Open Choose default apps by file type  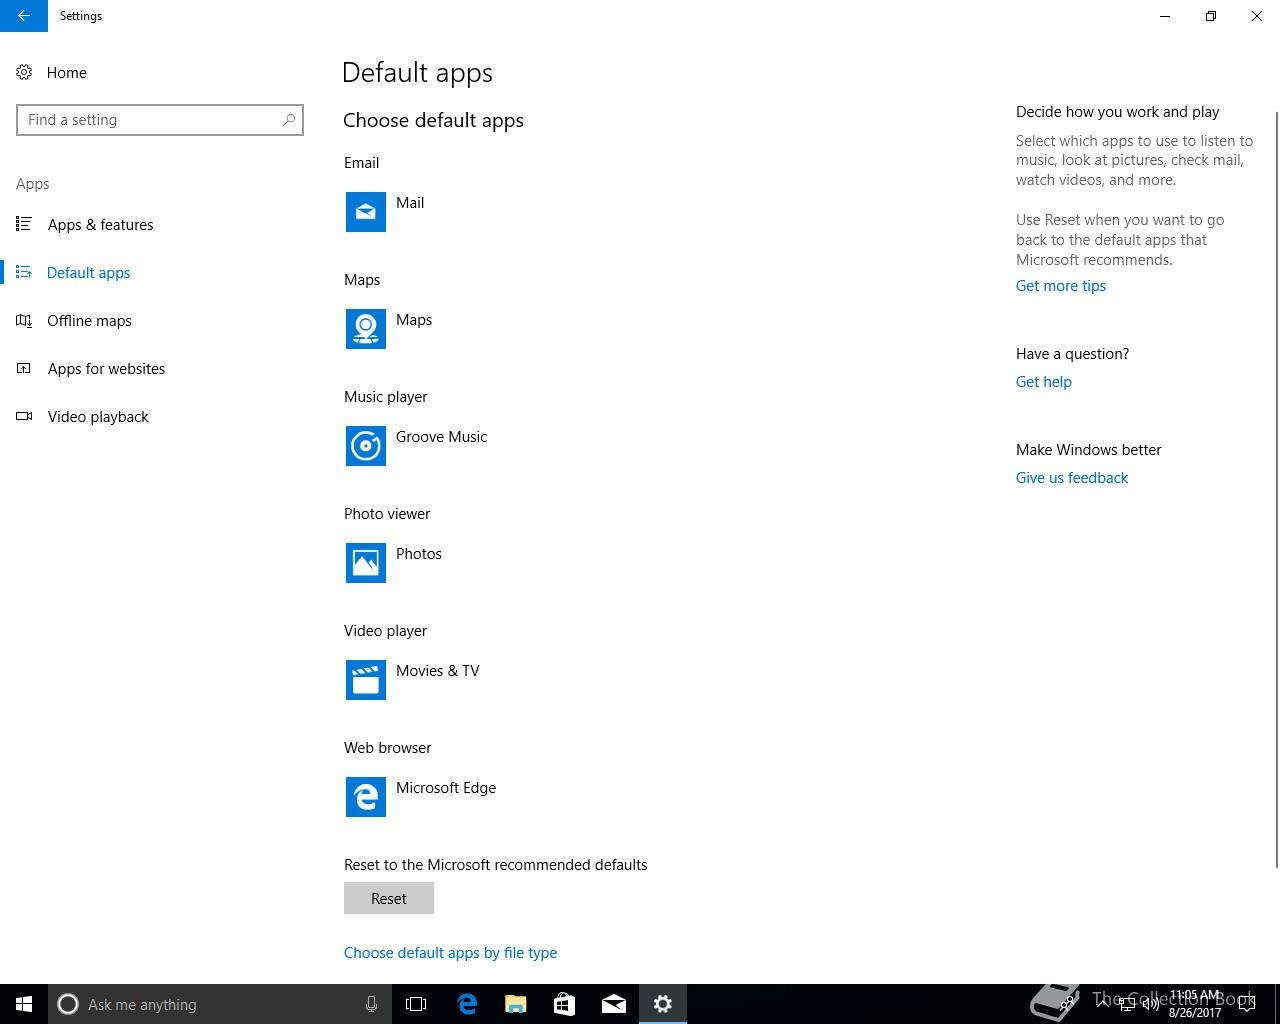(x=450, y=953)
